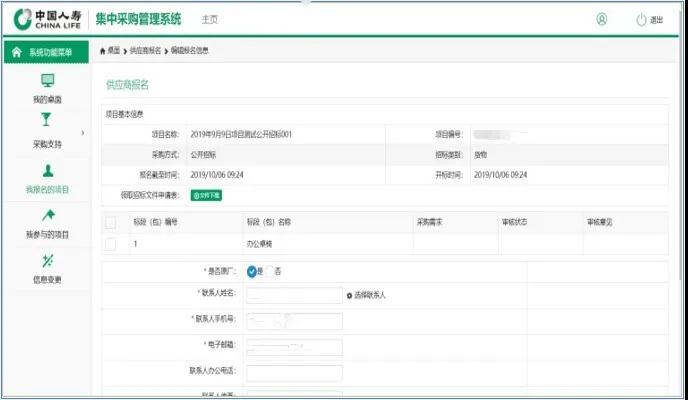
Task: Click the 我报名的项目 sidebar label
Action: (x=47, y=189)
